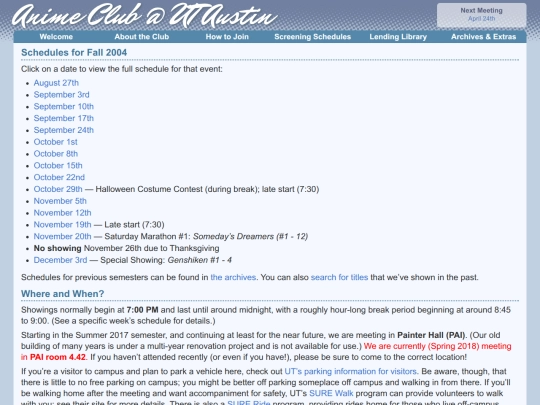Open UT's parking information for visitors

[x=351, y=372]
